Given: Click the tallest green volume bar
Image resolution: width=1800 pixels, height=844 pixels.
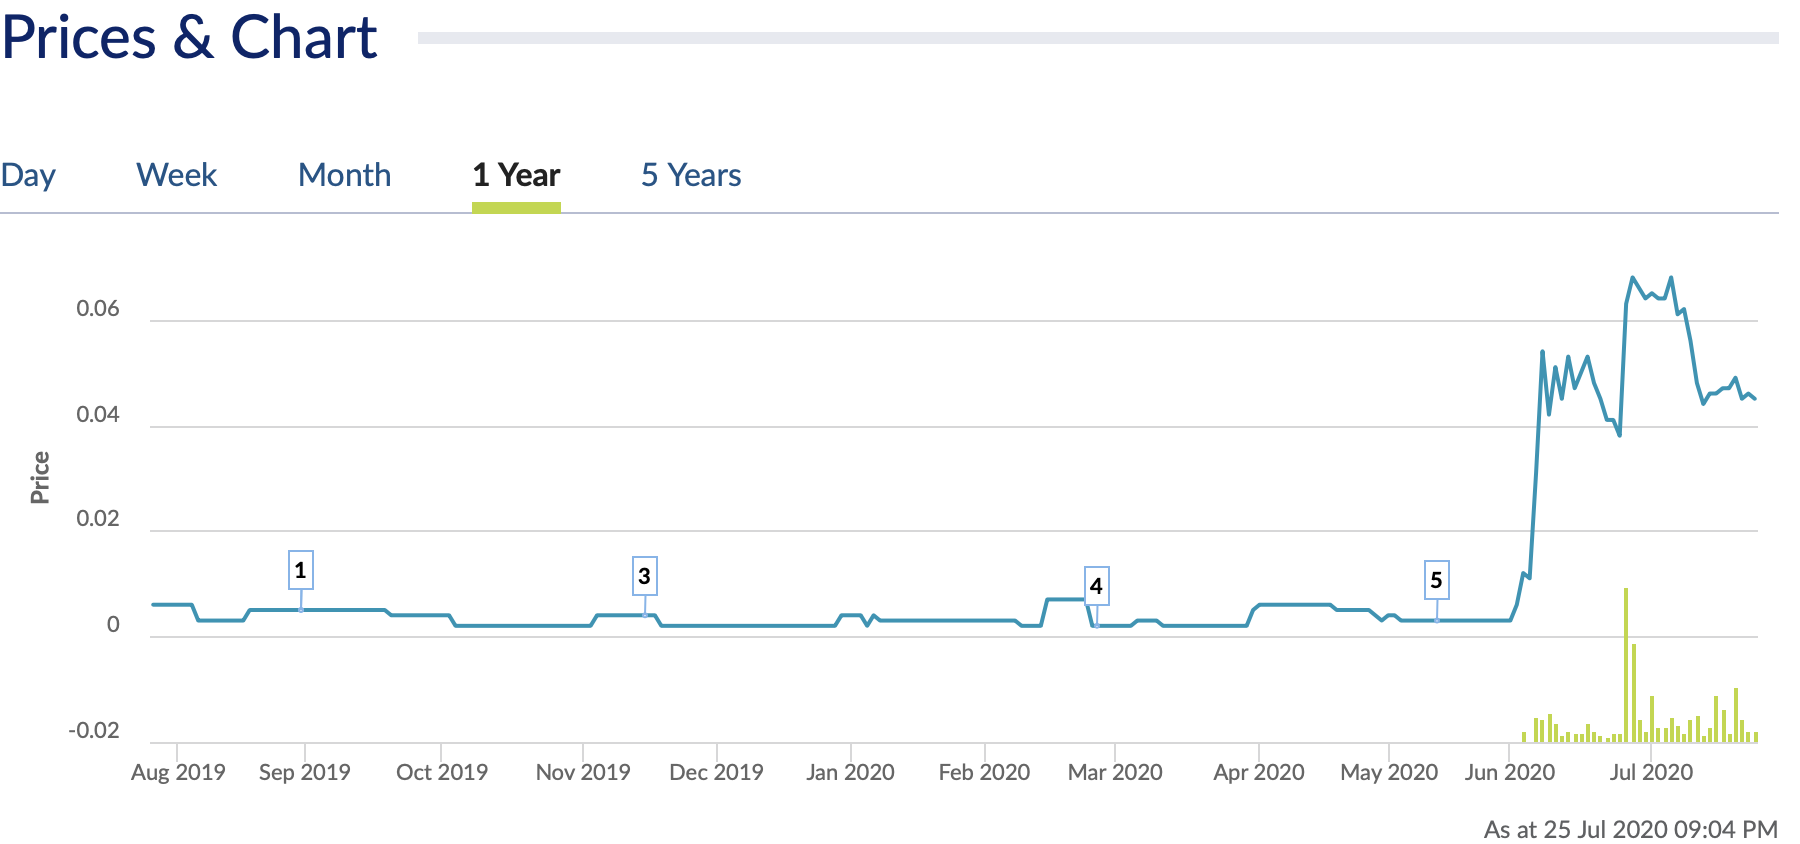Looking at the screenshot, I should point(1626,665).
